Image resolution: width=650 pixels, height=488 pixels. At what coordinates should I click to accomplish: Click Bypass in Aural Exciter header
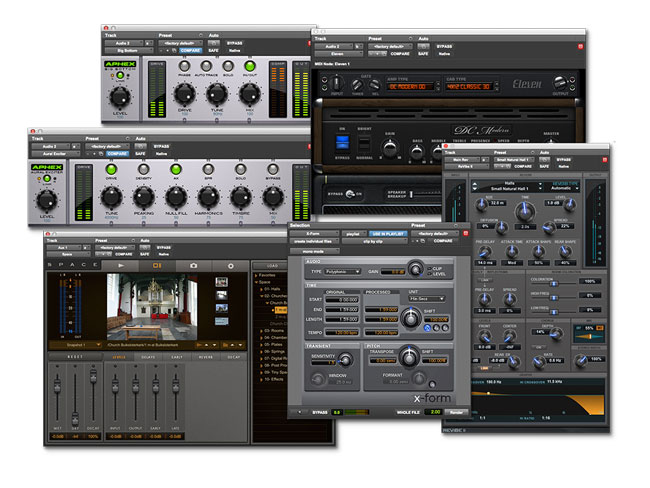point(161,146)
